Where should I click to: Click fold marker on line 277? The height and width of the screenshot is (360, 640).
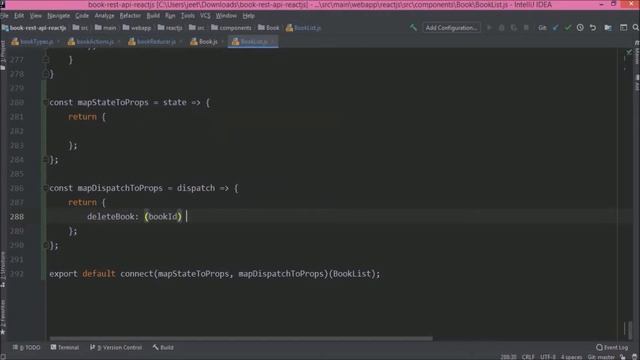(x=45, y=60)
